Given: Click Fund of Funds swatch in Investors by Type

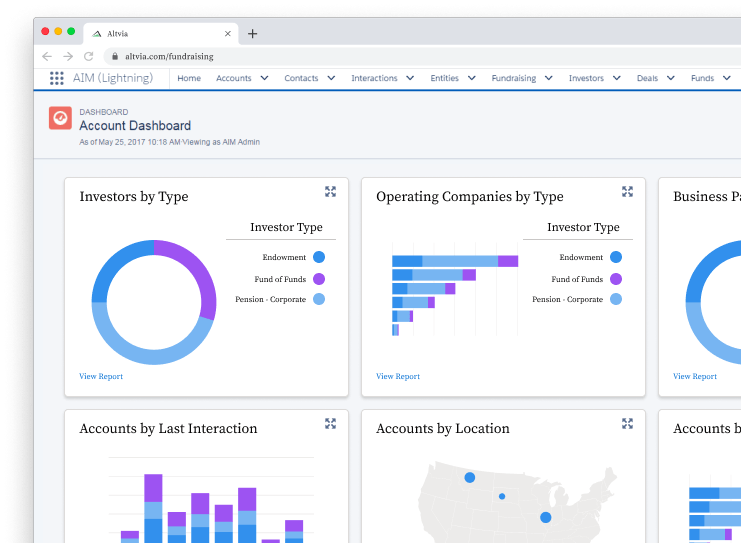Looking at the screenshot, I should click(x=319, y=279).
